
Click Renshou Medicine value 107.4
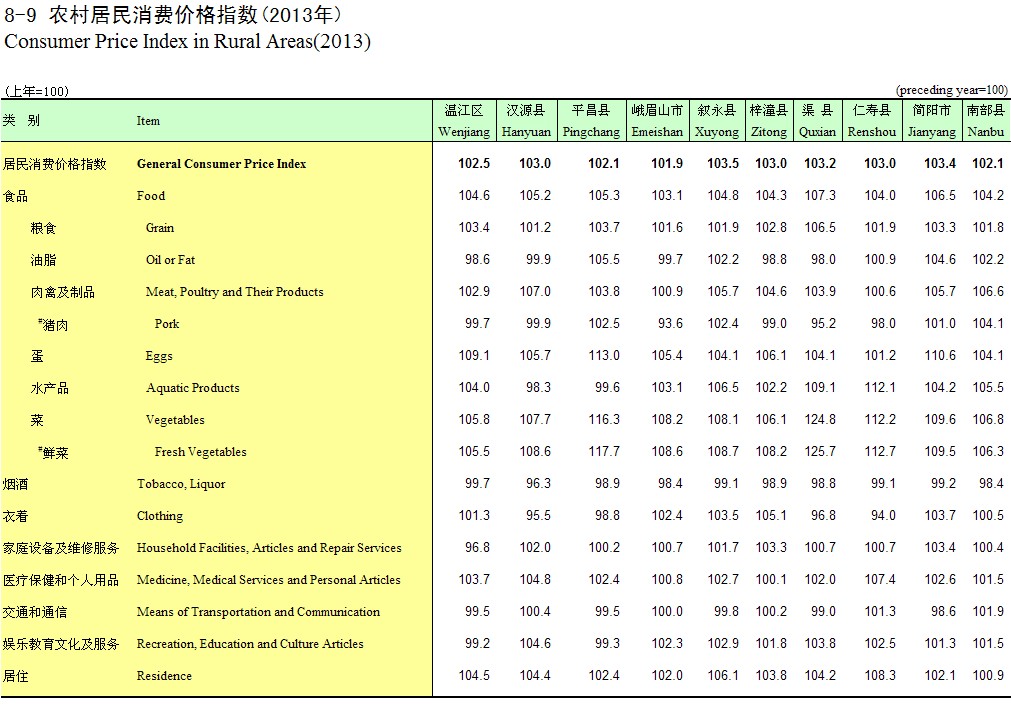click(x=880, y=580)
